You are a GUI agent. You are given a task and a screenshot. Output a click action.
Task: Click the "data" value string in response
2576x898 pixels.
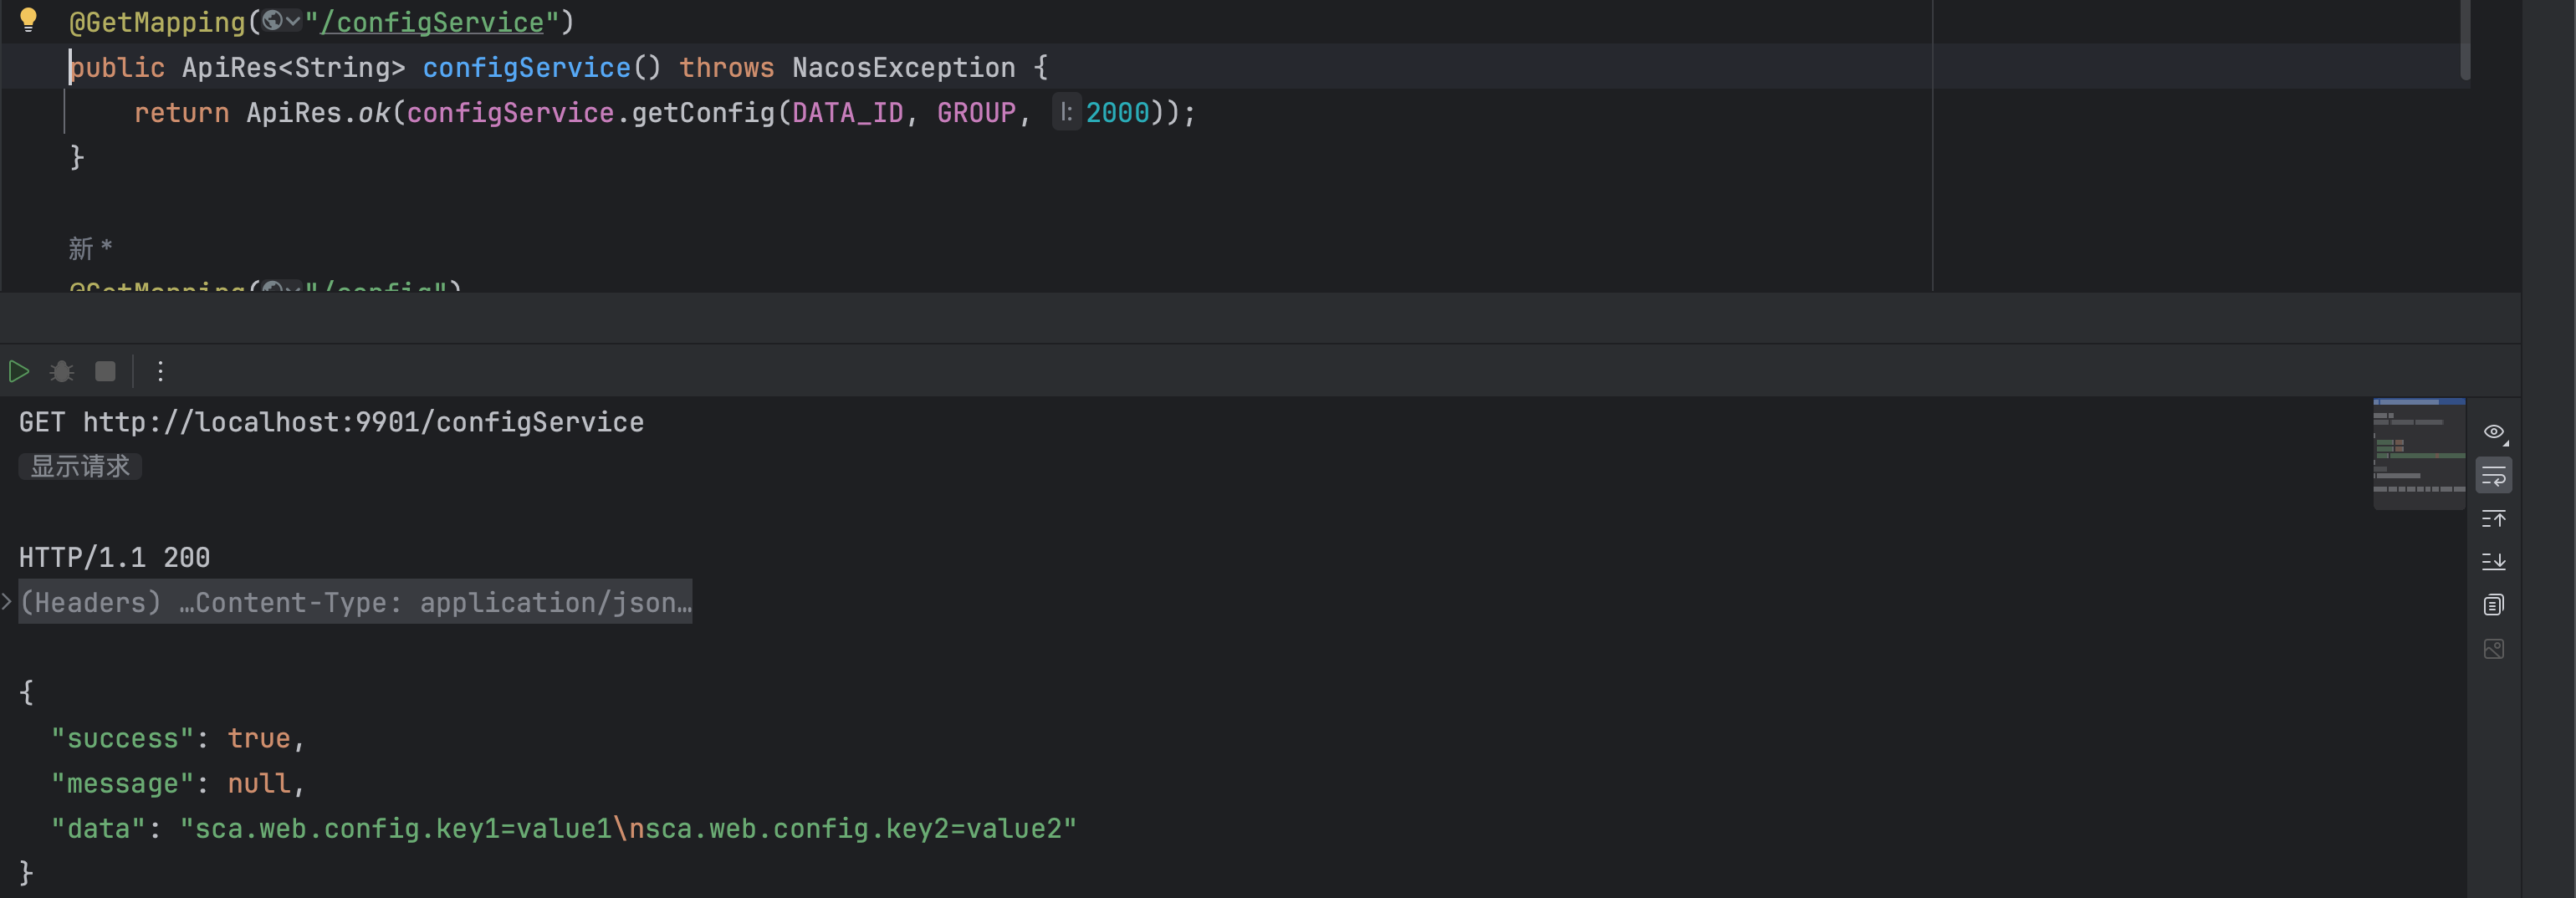tap(628, 828)
